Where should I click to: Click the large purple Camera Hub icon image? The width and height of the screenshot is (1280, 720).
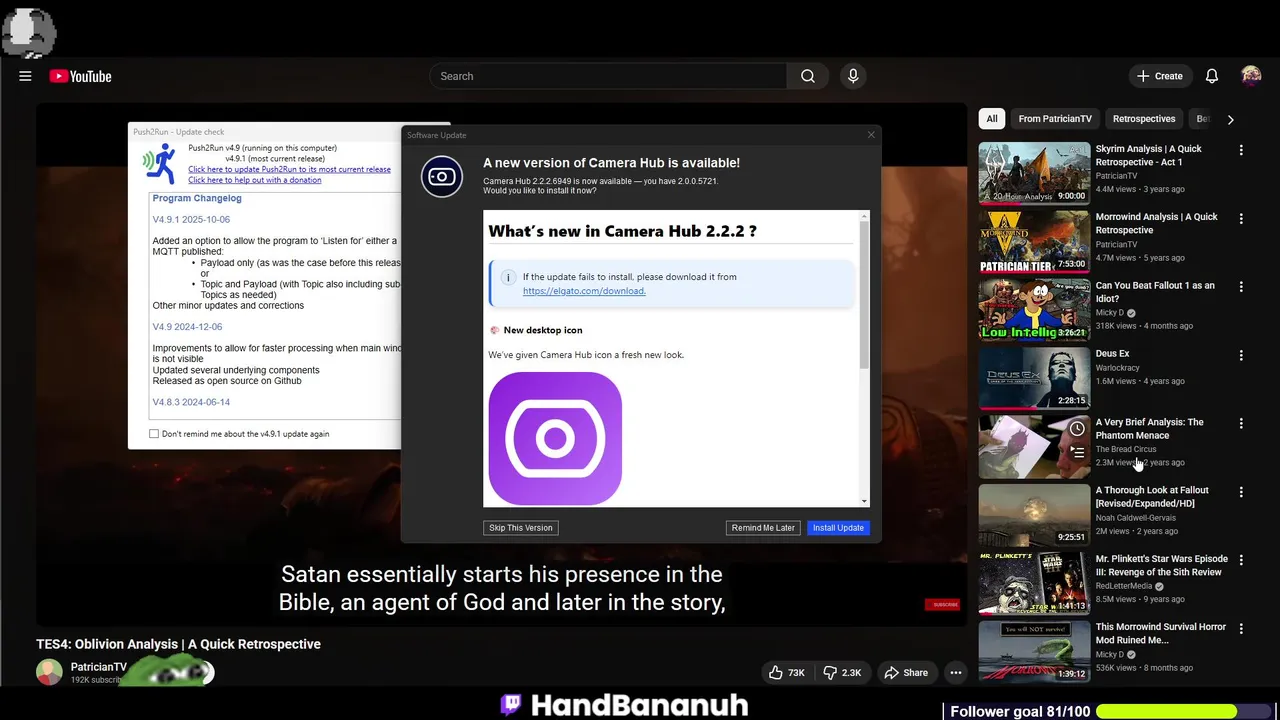(x=555, y=438)
